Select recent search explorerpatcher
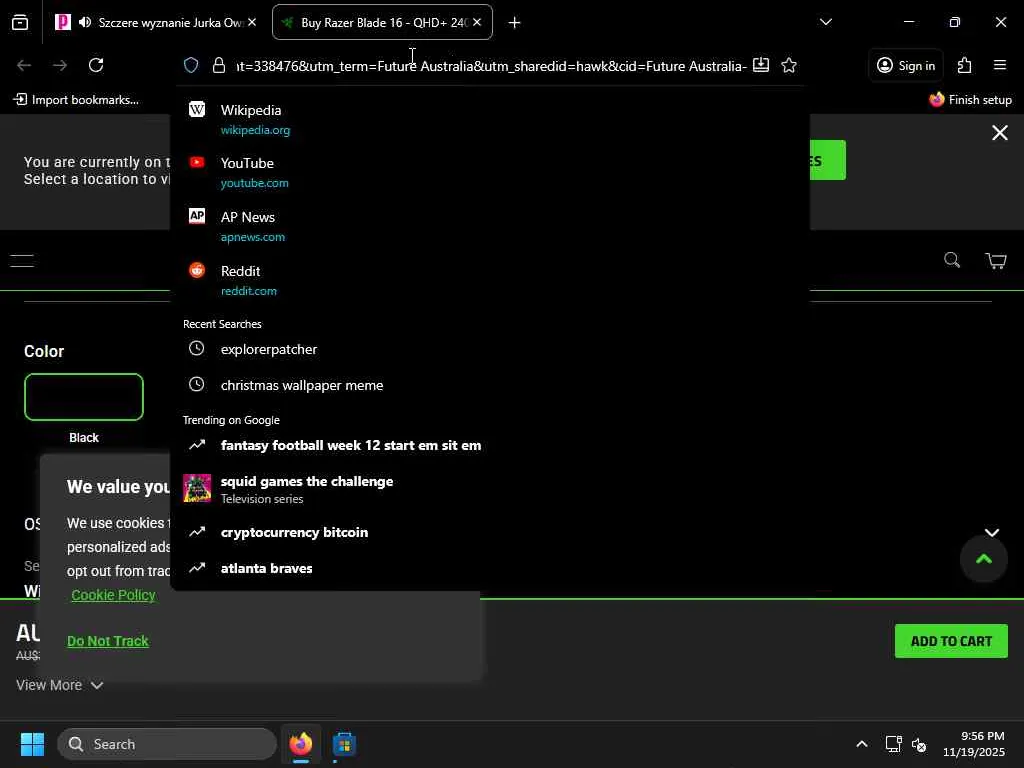Image resolution: width=1024 pixels, height=768 pixels. pos(490,349)
